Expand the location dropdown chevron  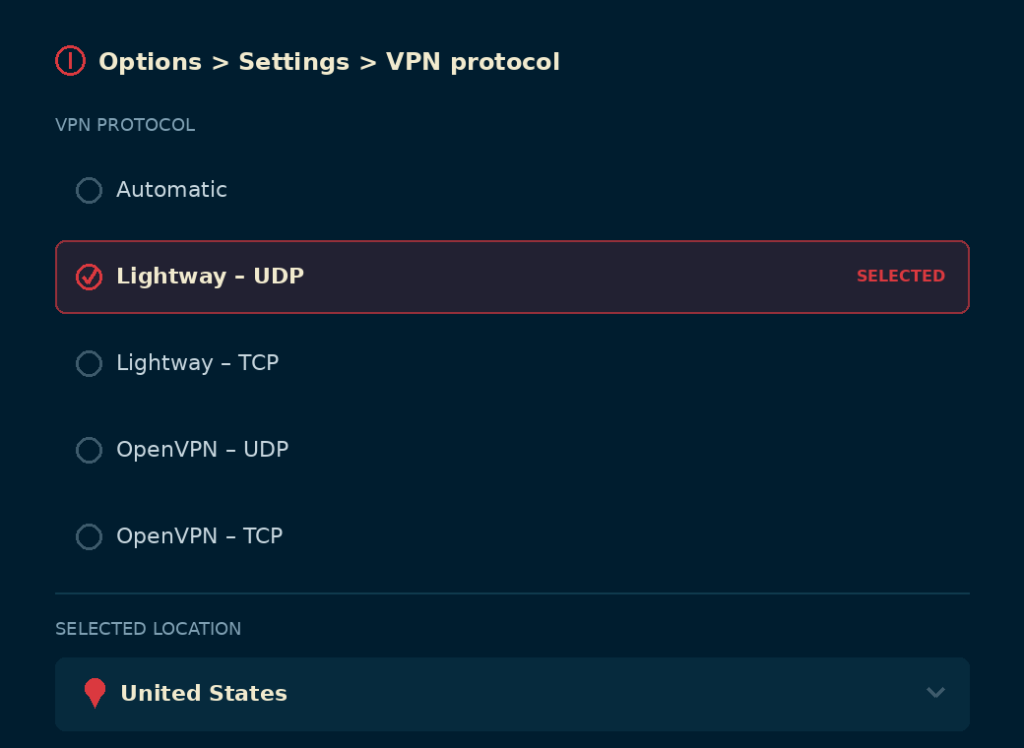(x=936, y=692)
